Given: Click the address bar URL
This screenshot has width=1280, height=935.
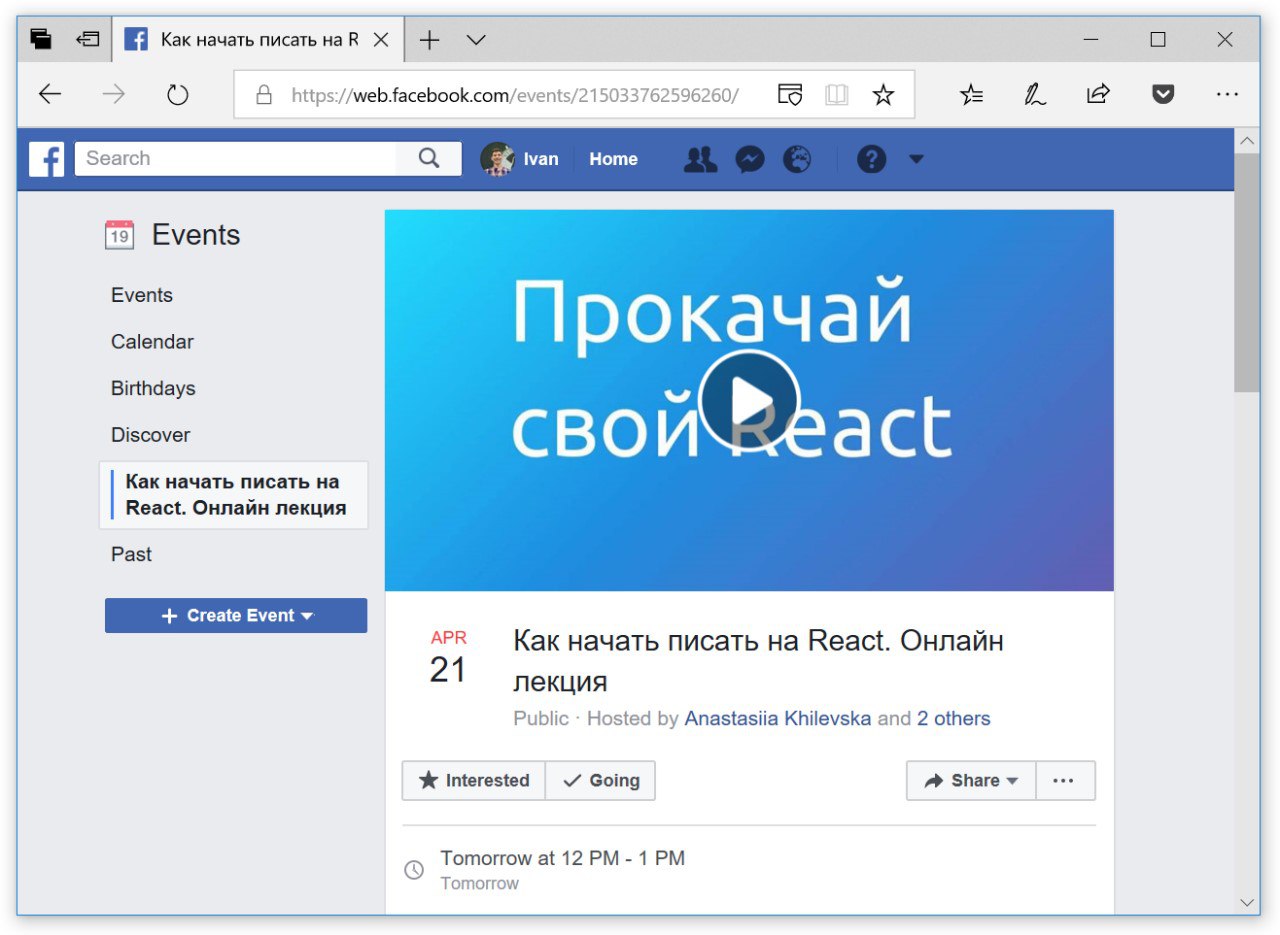Looking at the screenshot, I should coord(515,95).
